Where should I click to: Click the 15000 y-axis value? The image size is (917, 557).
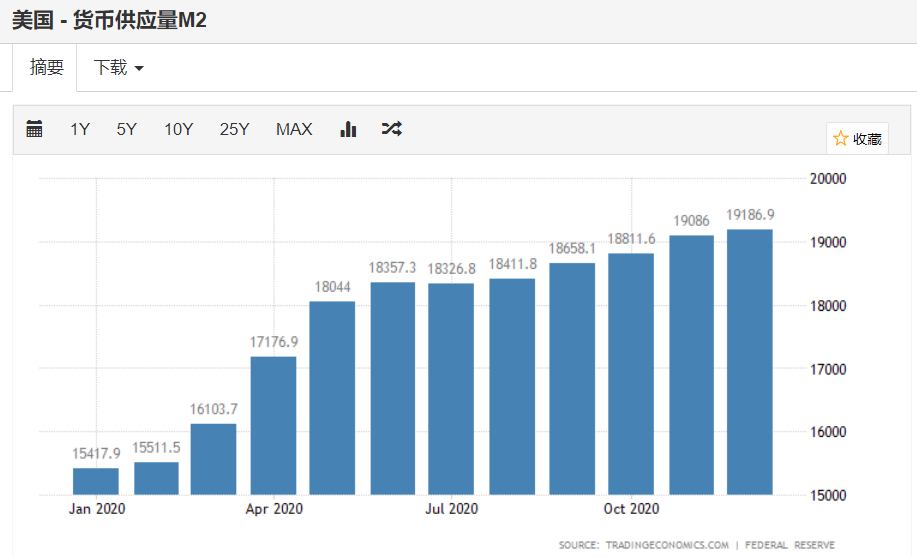828,496
